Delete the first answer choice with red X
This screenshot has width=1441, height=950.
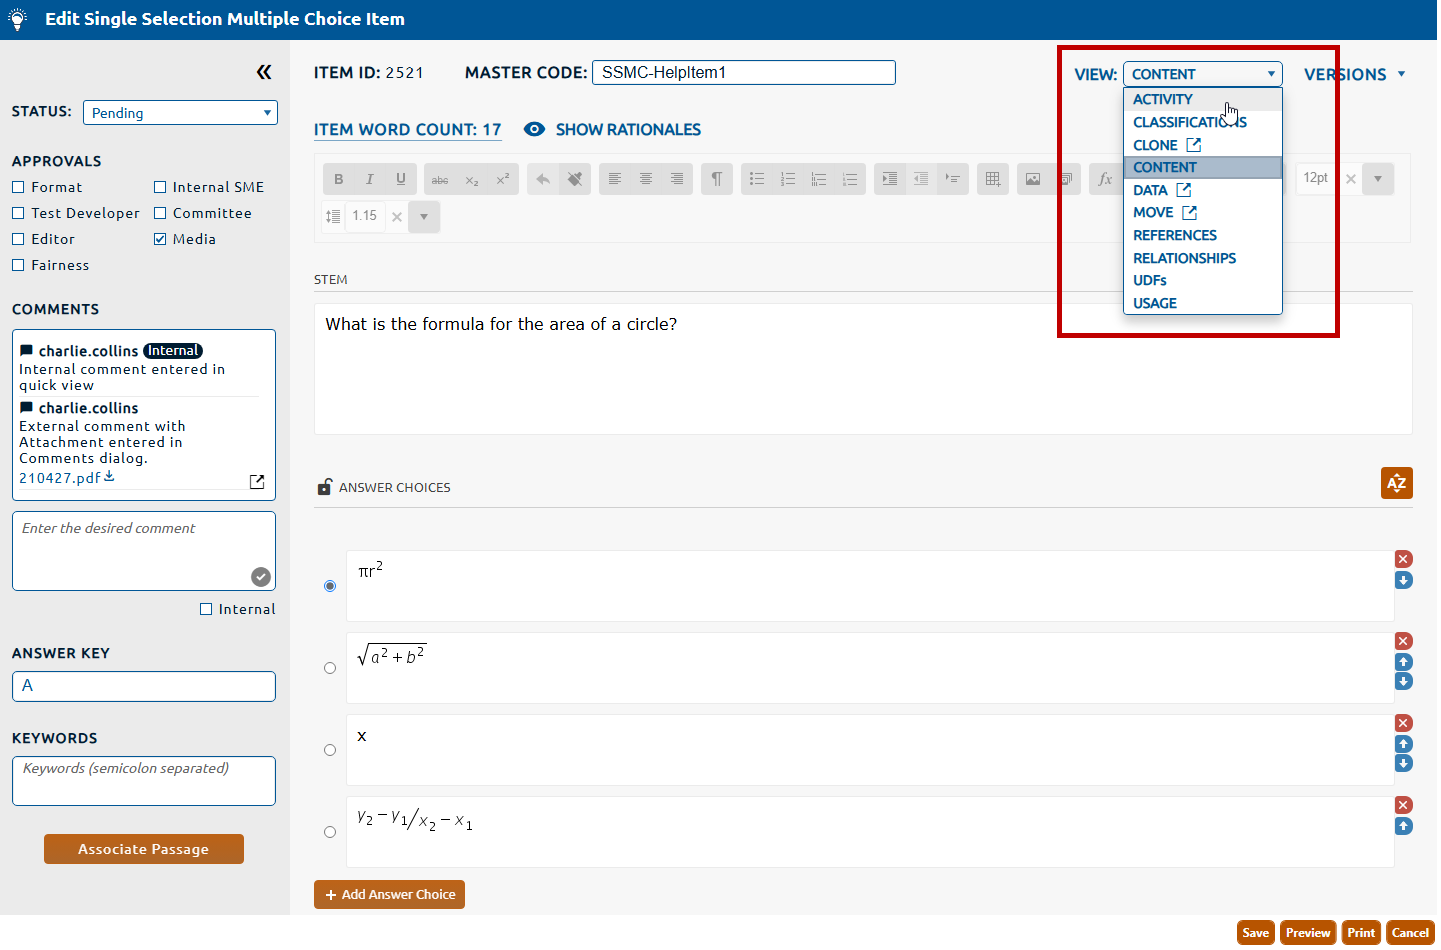[1404, 559]
